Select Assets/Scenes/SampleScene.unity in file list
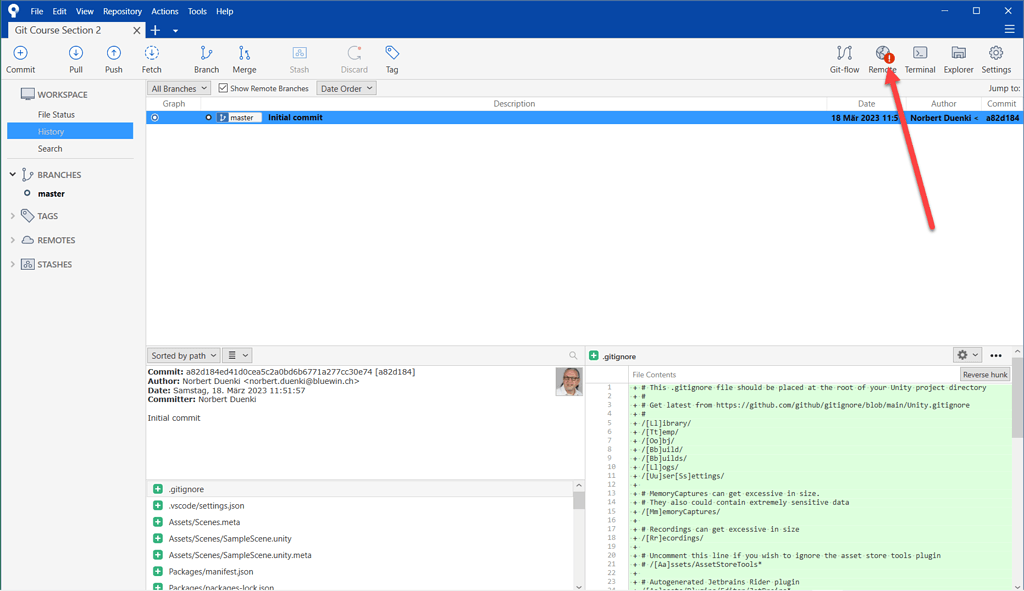1024x591 pixels. (x=230, y=539)
